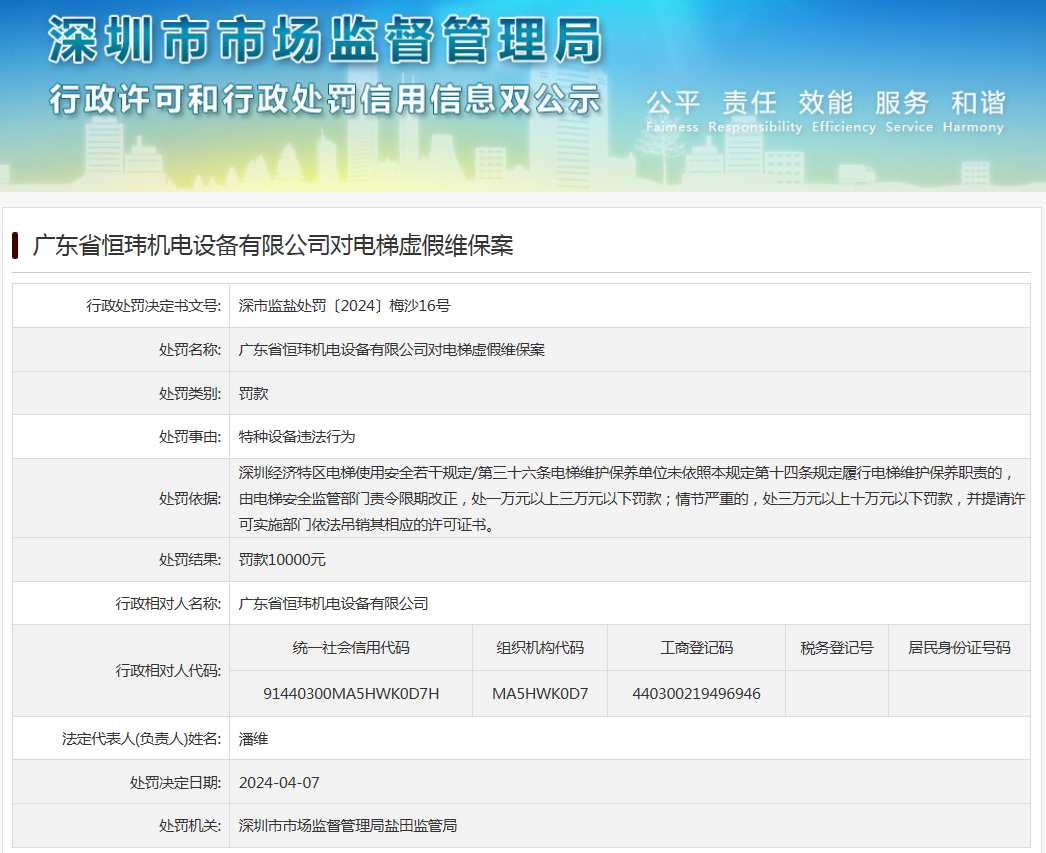Viewport: 1046px width, 853px height.
Task: Click the 深圳市市场监督管理局 banner title
Action: click(325, 41)
